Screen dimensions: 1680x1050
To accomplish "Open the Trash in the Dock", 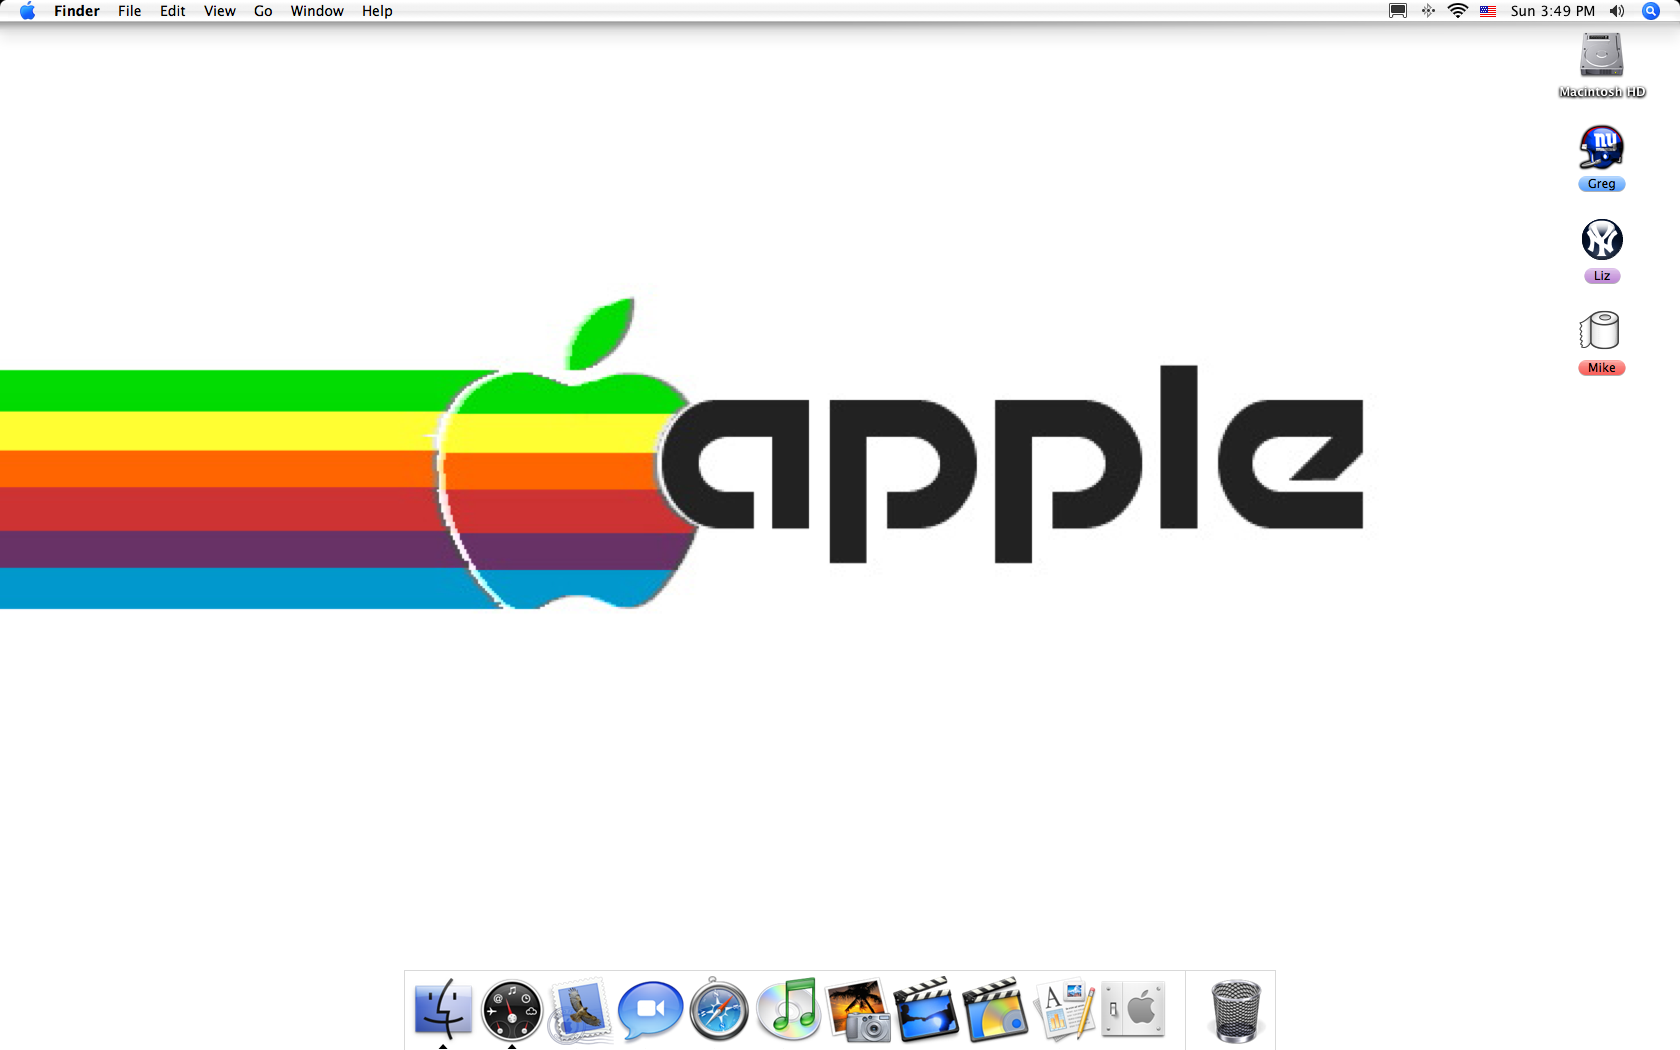I will tap(1236, 1011).
